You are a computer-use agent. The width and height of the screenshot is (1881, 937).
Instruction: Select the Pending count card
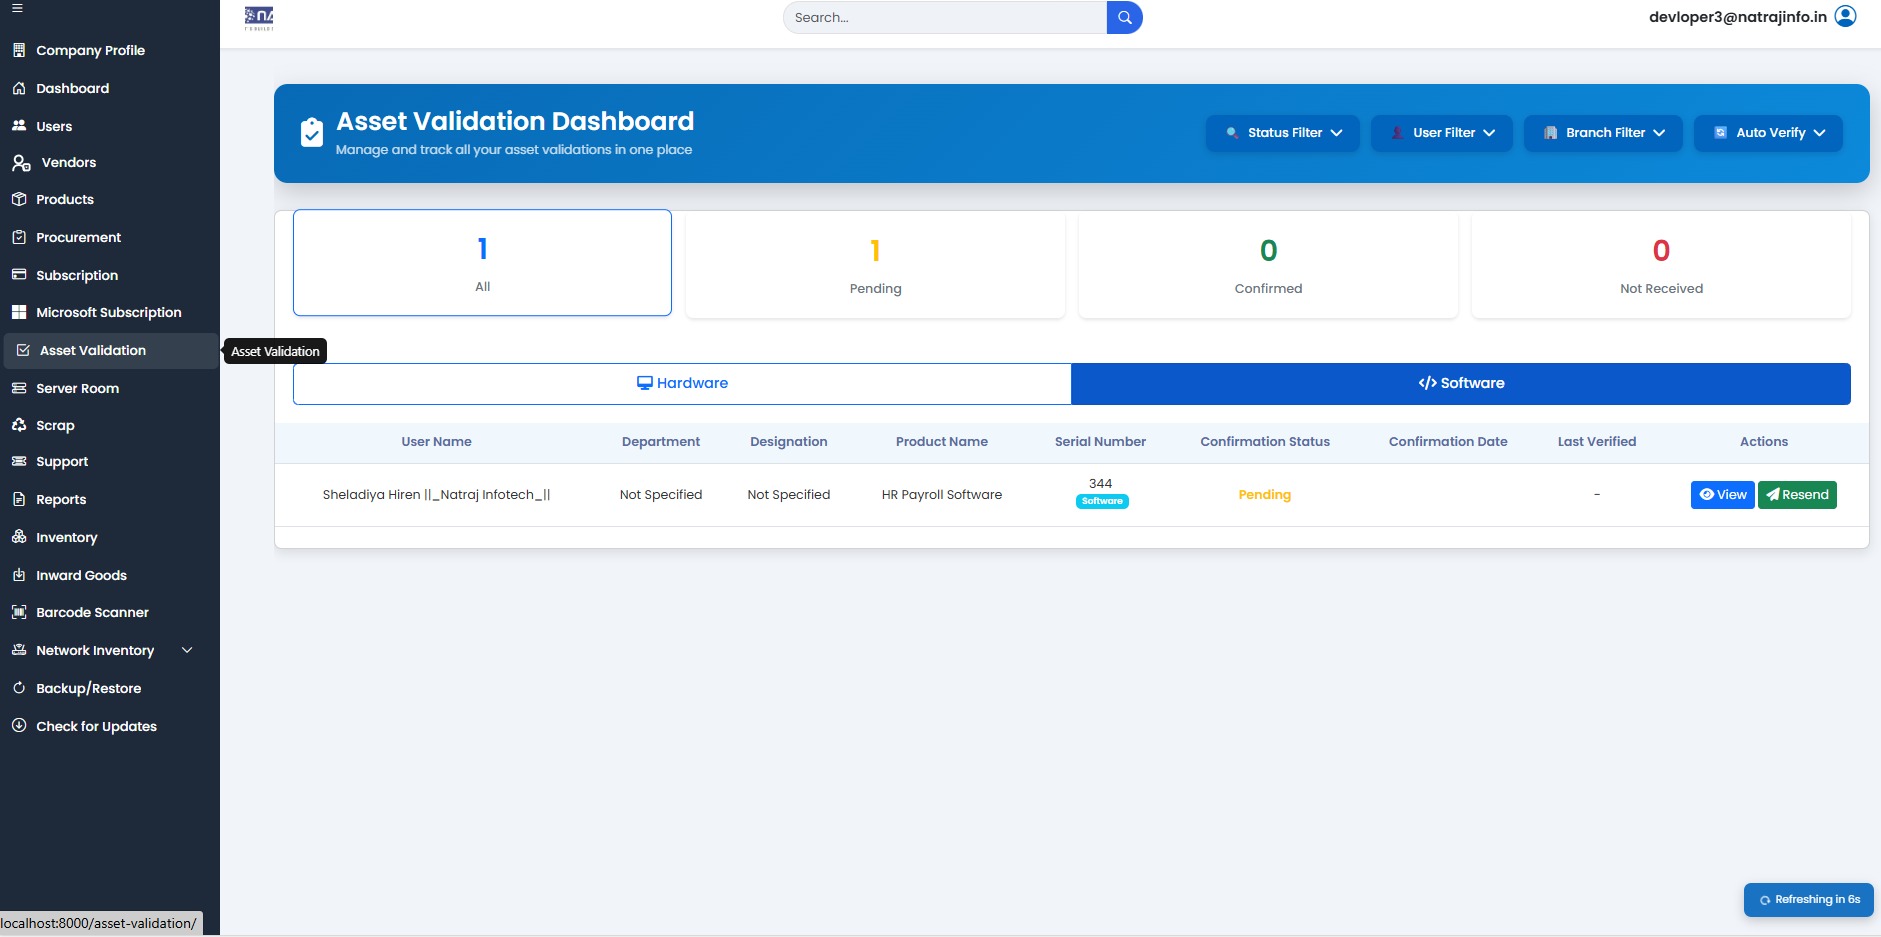tap(875, 265)
